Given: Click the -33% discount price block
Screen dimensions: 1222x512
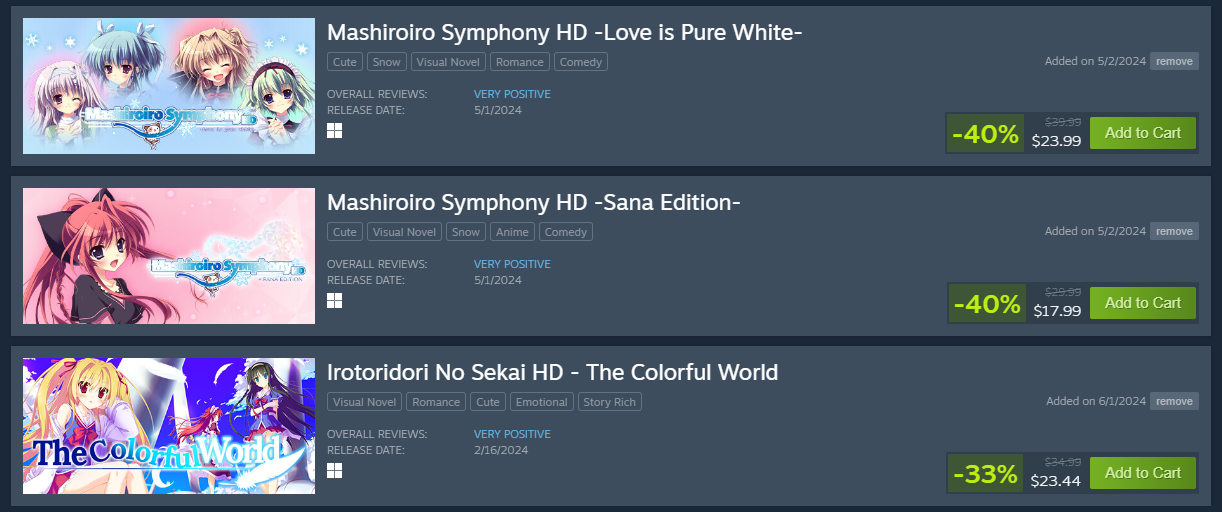Looking at the screenshot, I should (x=1016, y=473).
